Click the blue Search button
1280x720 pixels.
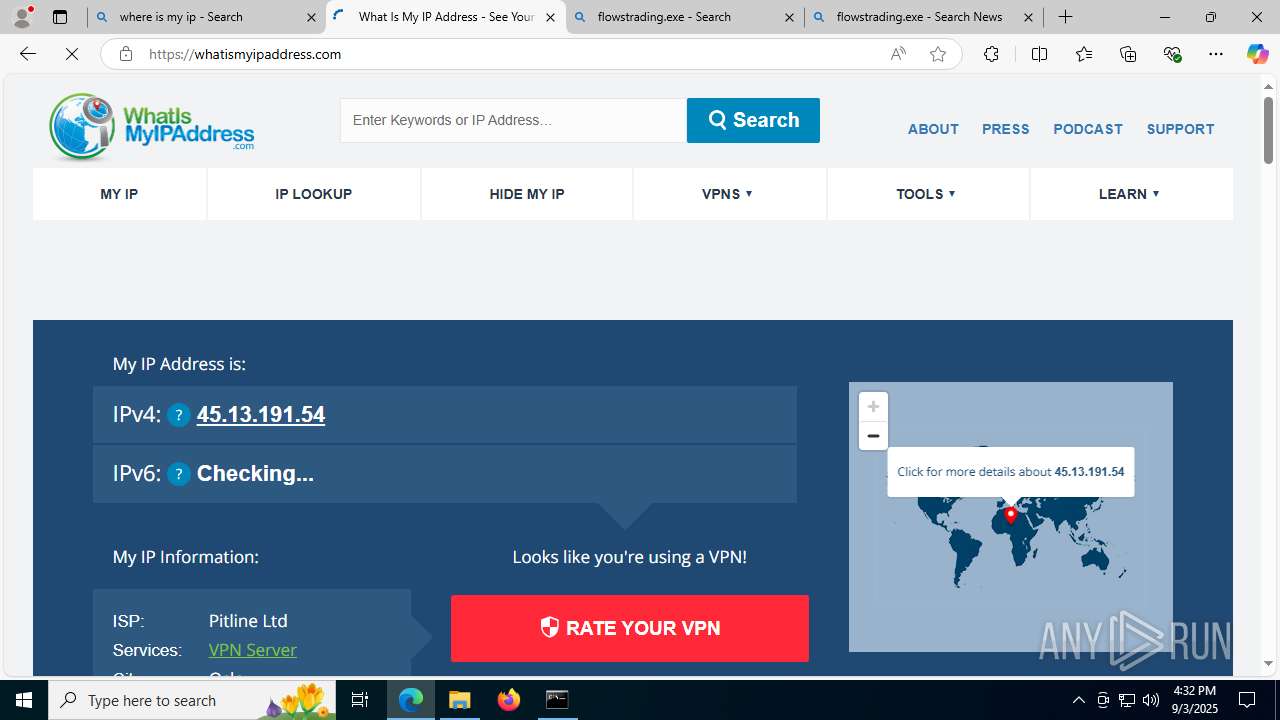pyautogui.click(x=753, y=120)
